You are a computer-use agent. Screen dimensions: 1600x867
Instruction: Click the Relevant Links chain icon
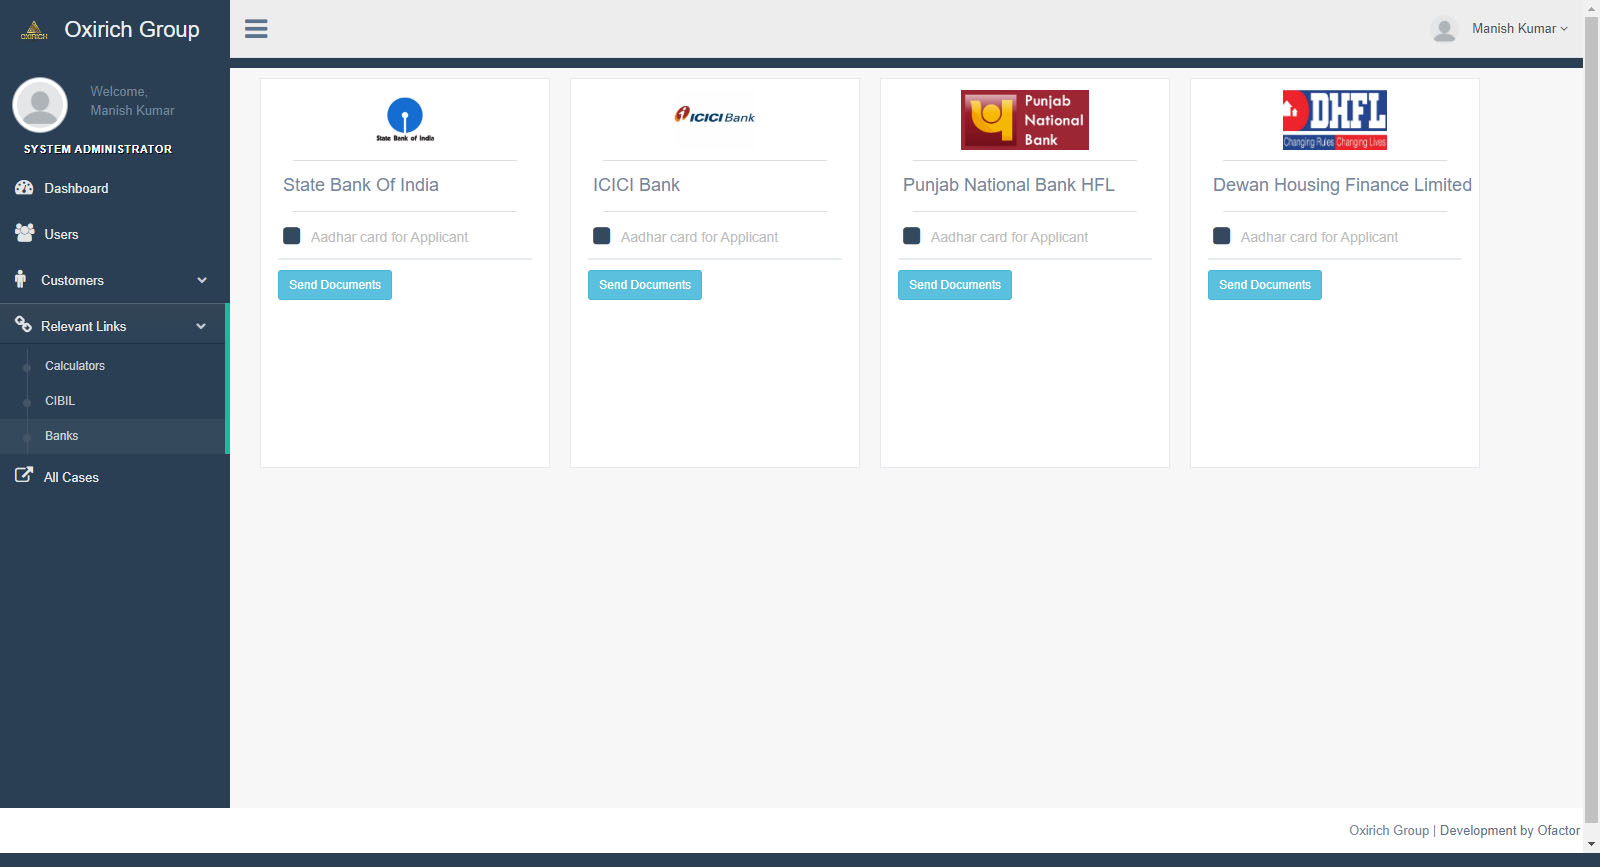[x=23, y=324]
